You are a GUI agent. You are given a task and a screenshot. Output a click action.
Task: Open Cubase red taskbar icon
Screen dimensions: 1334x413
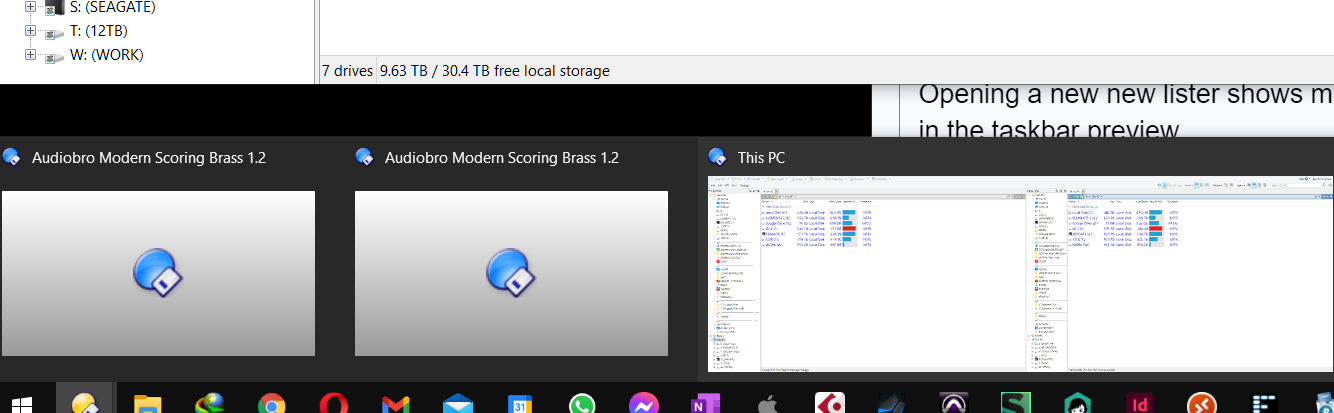(830, 404)
